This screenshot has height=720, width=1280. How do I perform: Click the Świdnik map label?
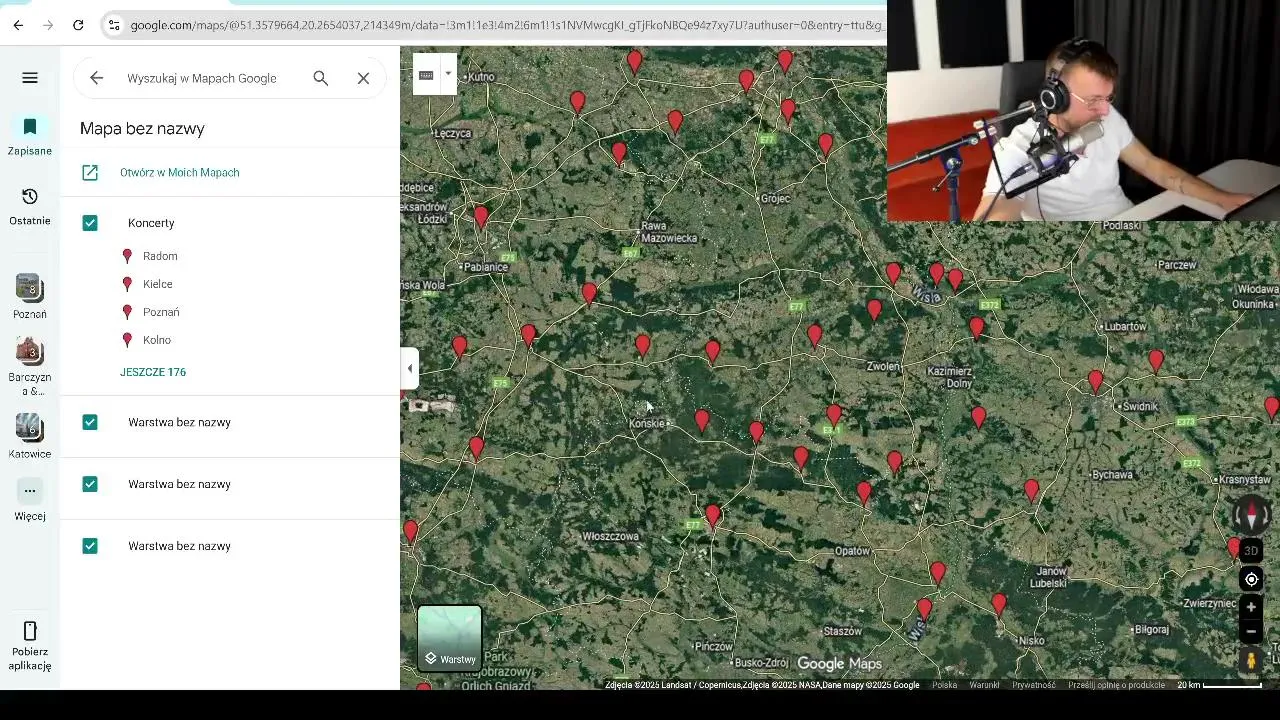1140,407
